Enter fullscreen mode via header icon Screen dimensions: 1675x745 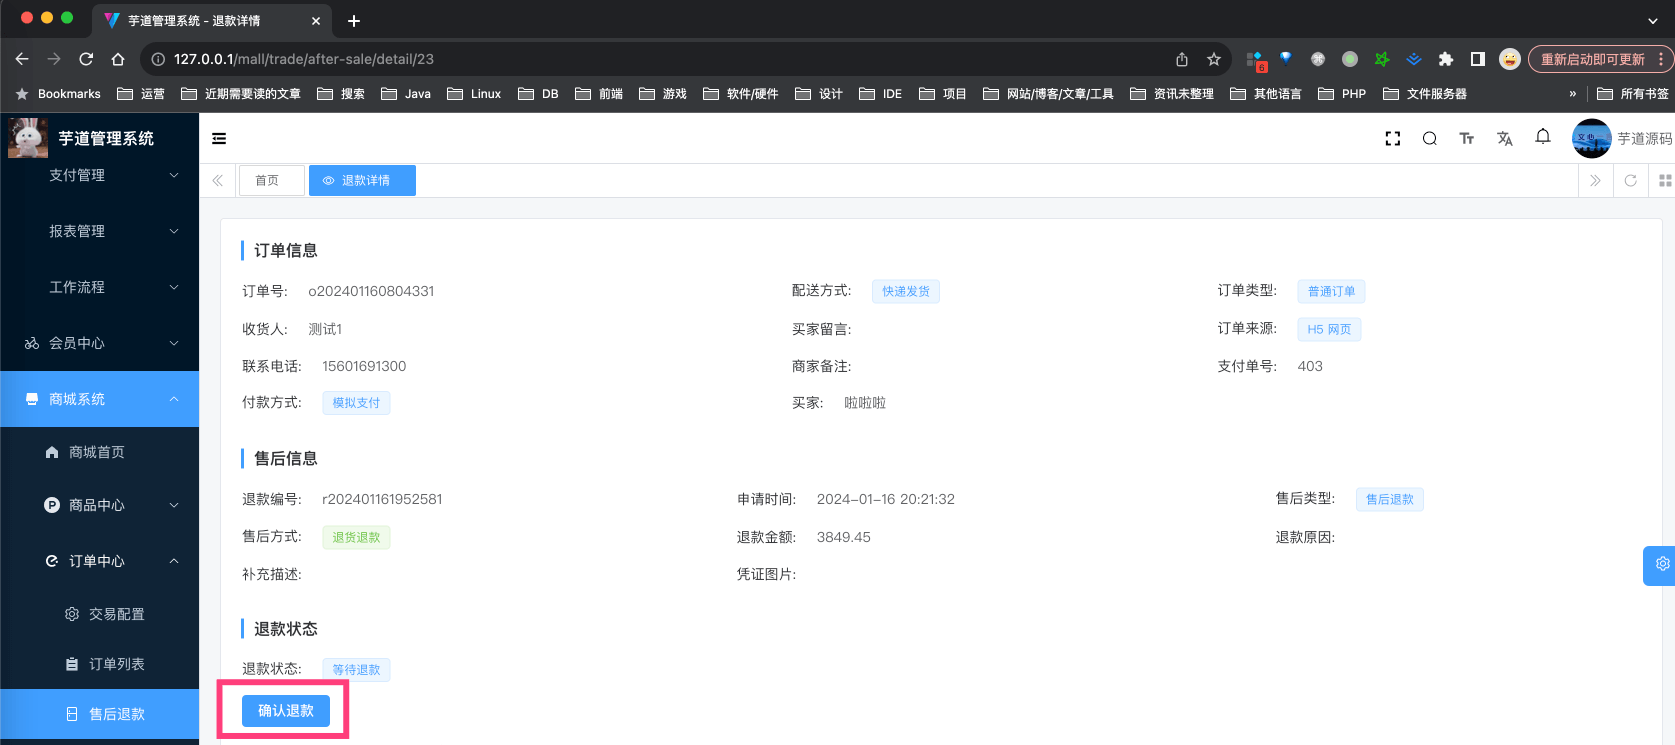click(x=1392, y=139)
